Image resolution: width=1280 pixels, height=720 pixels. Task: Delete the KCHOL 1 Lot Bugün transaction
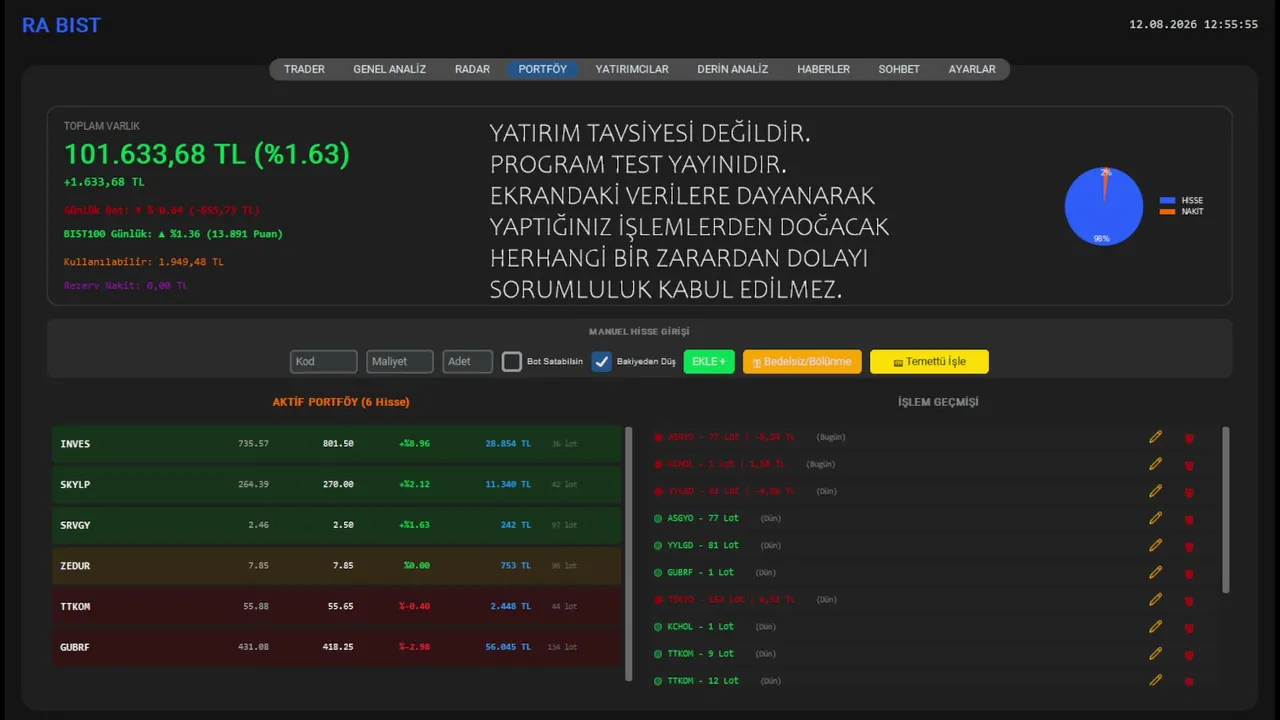pos(1189,465)
